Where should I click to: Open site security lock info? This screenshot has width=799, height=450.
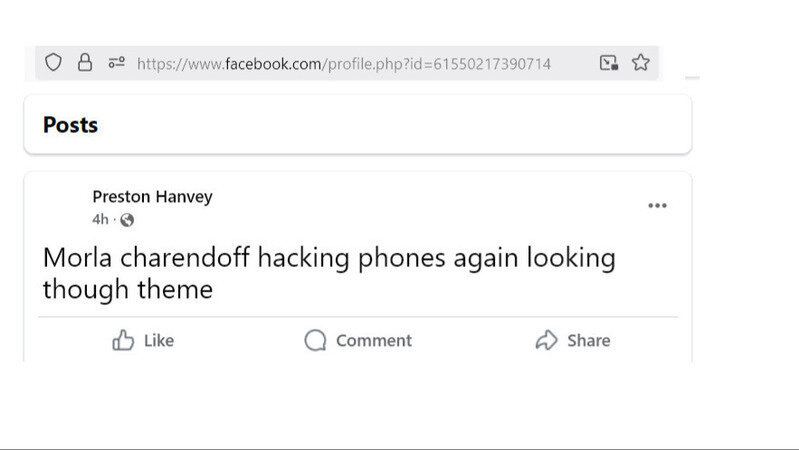pyautogui.click(x=85, y=63)
